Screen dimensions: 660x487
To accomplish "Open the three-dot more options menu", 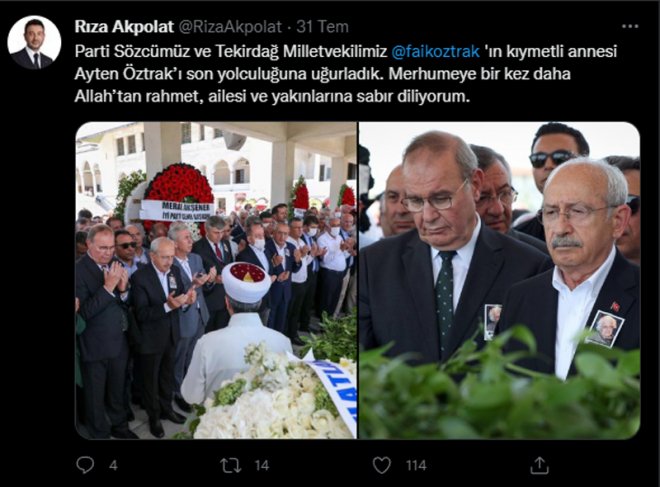I will (630, 27).
